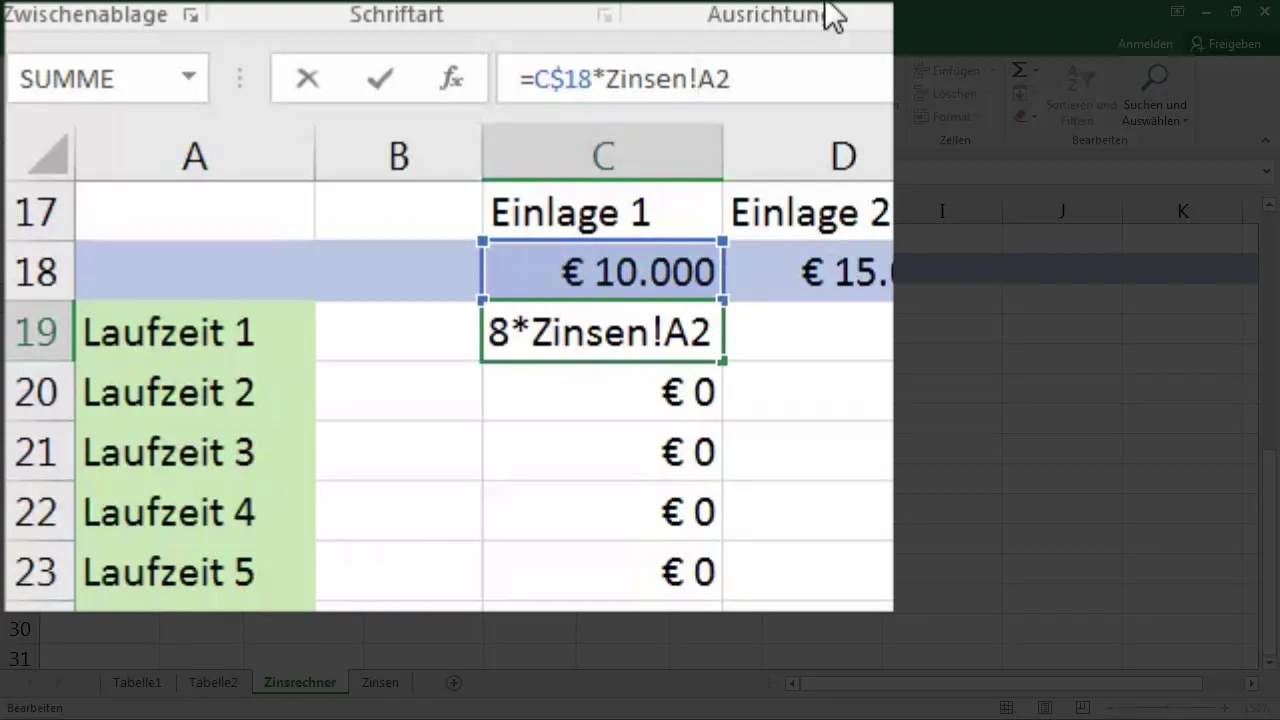Click the Ausrichtung group label
Screen dimensions: 1280x720
pos(768,15)
